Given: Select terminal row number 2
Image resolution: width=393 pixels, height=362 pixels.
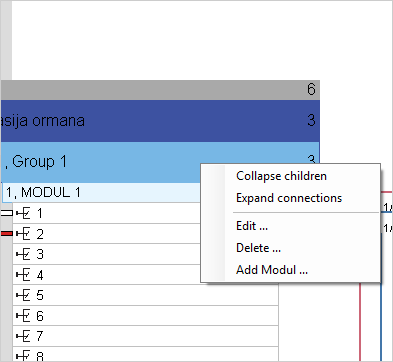Looking at the screenshot, I should [x=107, y=234].
